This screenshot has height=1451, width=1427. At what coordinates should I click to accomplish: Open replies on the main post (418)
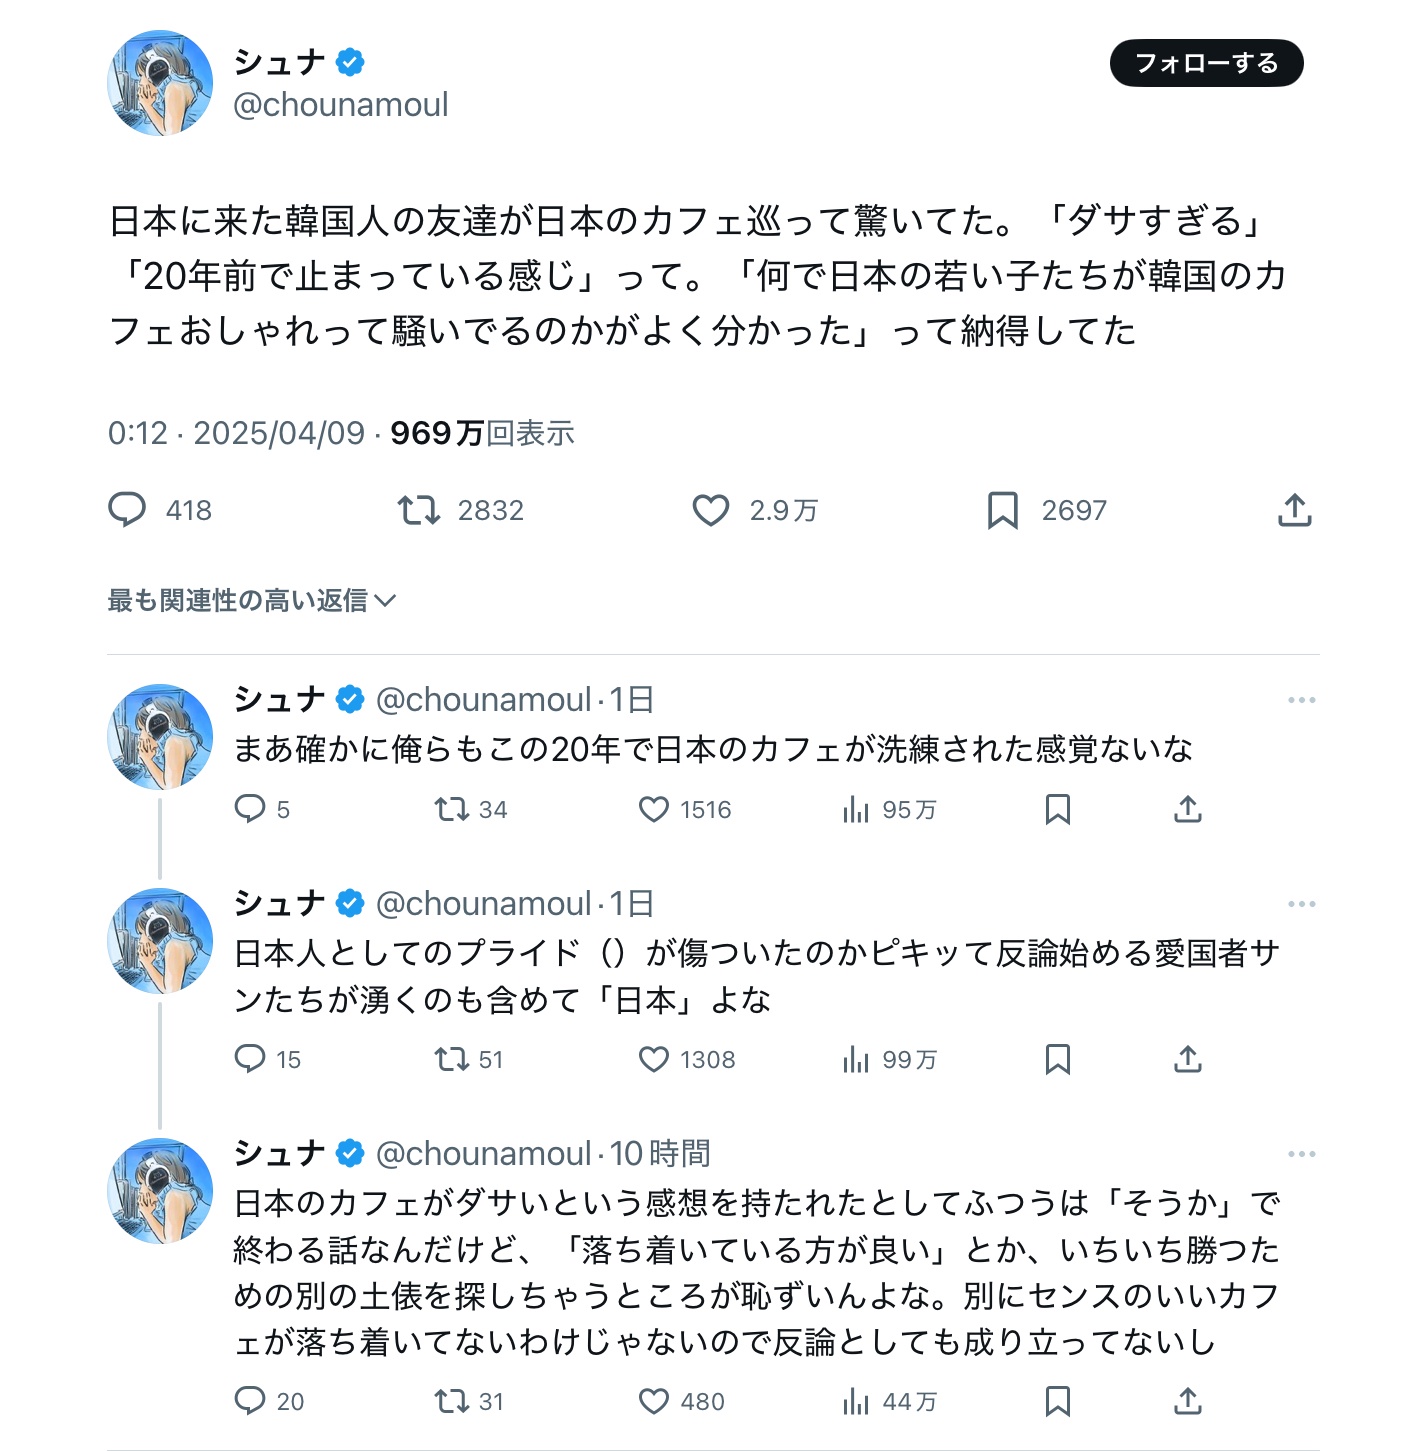point(160,510)
